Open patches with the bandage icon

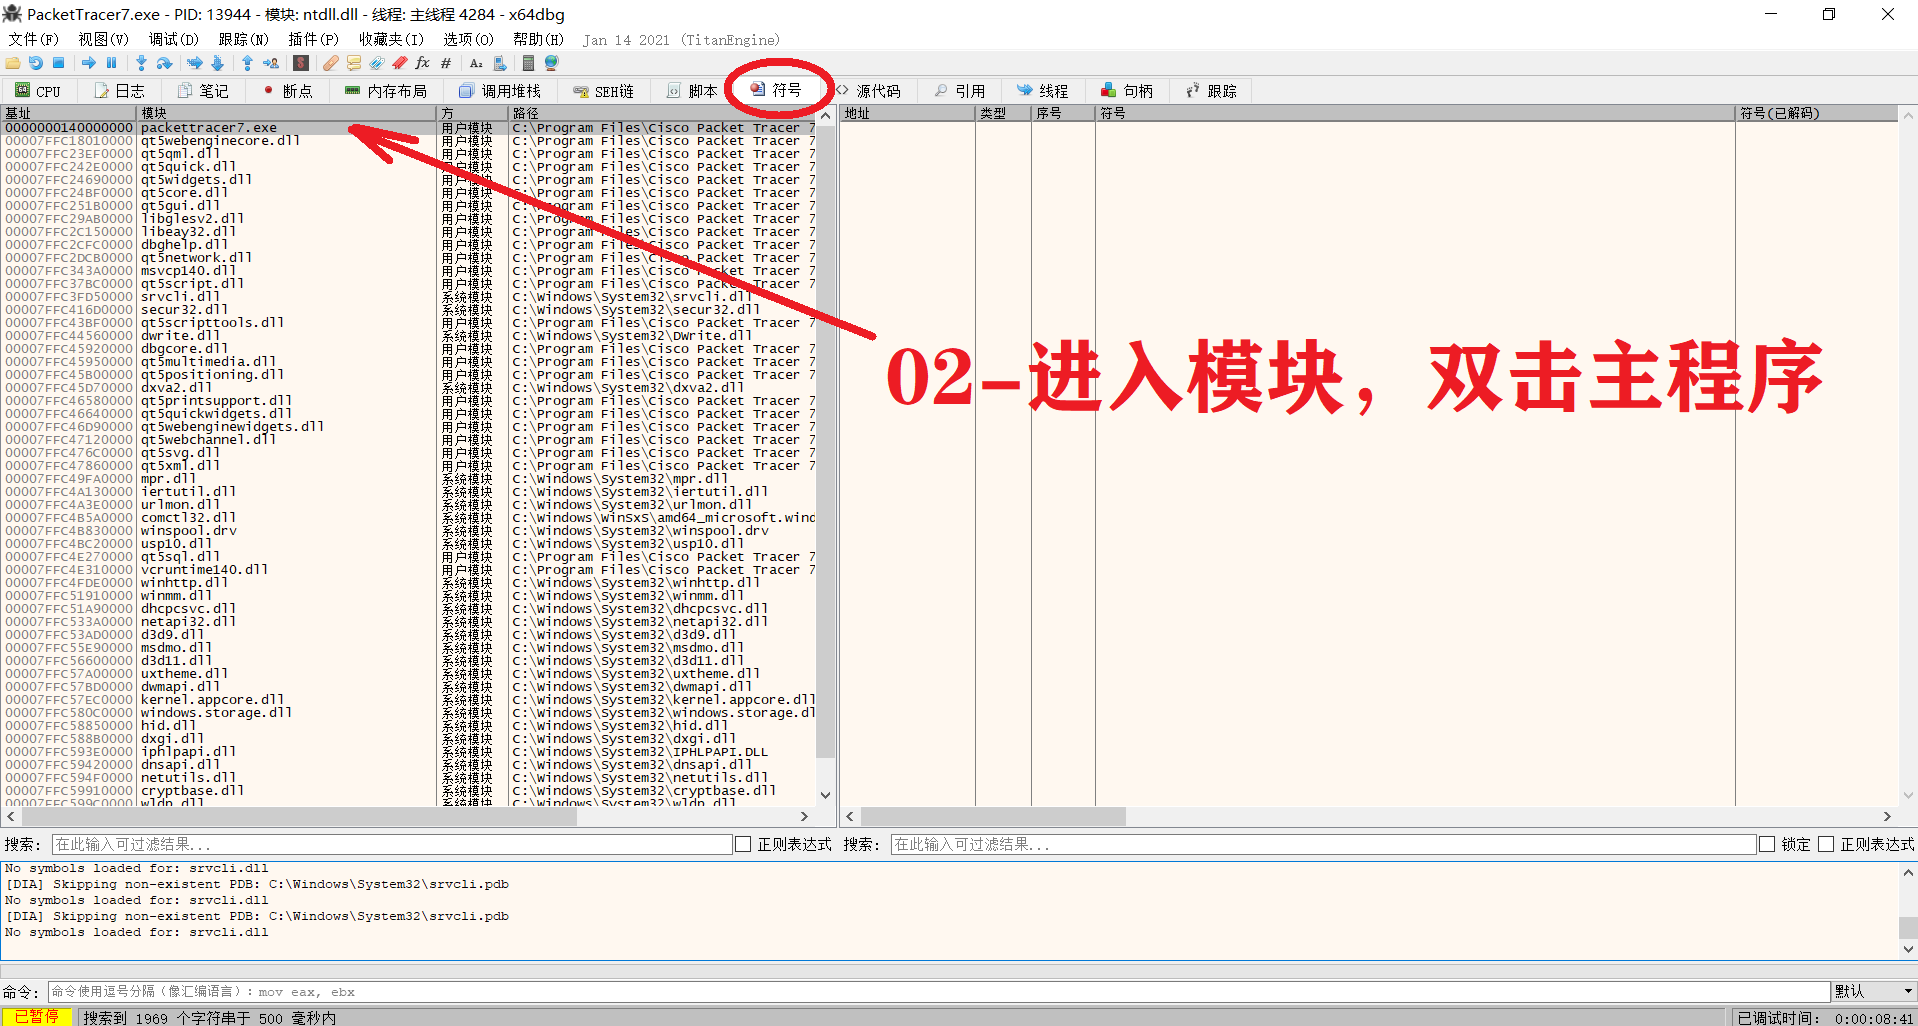click(331, 63)
